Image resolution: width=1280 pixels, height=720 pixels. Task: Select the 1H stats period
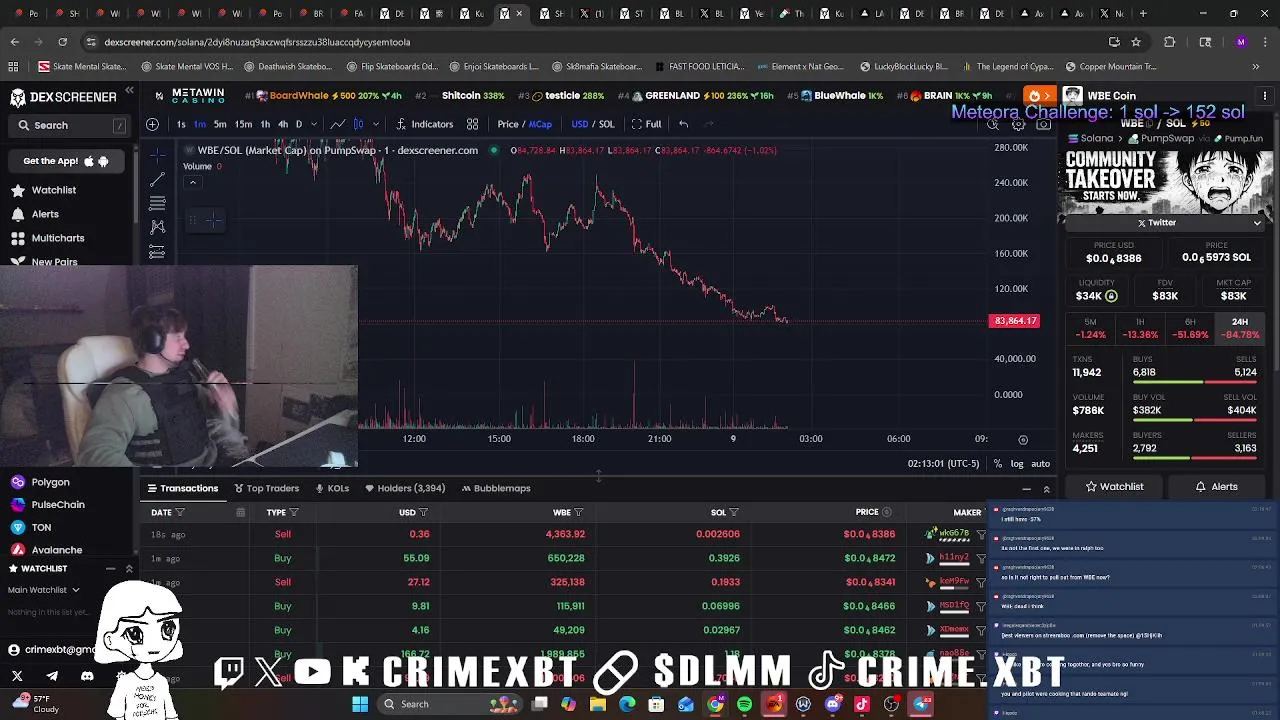(1140, 328)
